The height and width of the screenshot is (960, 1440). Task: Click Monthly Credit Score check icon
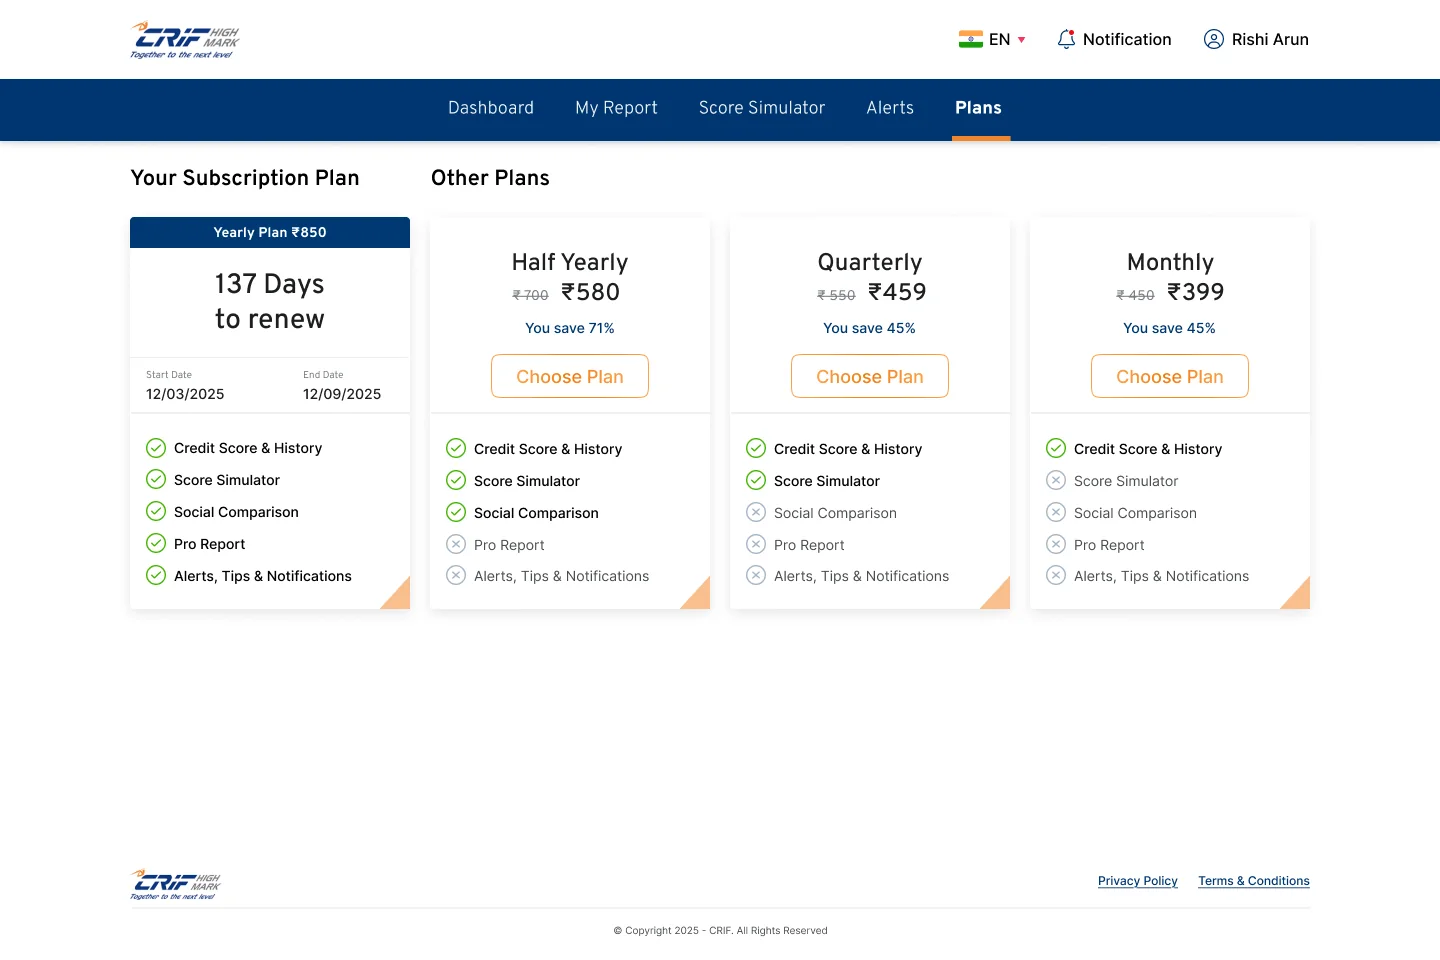coord(1056,448)
